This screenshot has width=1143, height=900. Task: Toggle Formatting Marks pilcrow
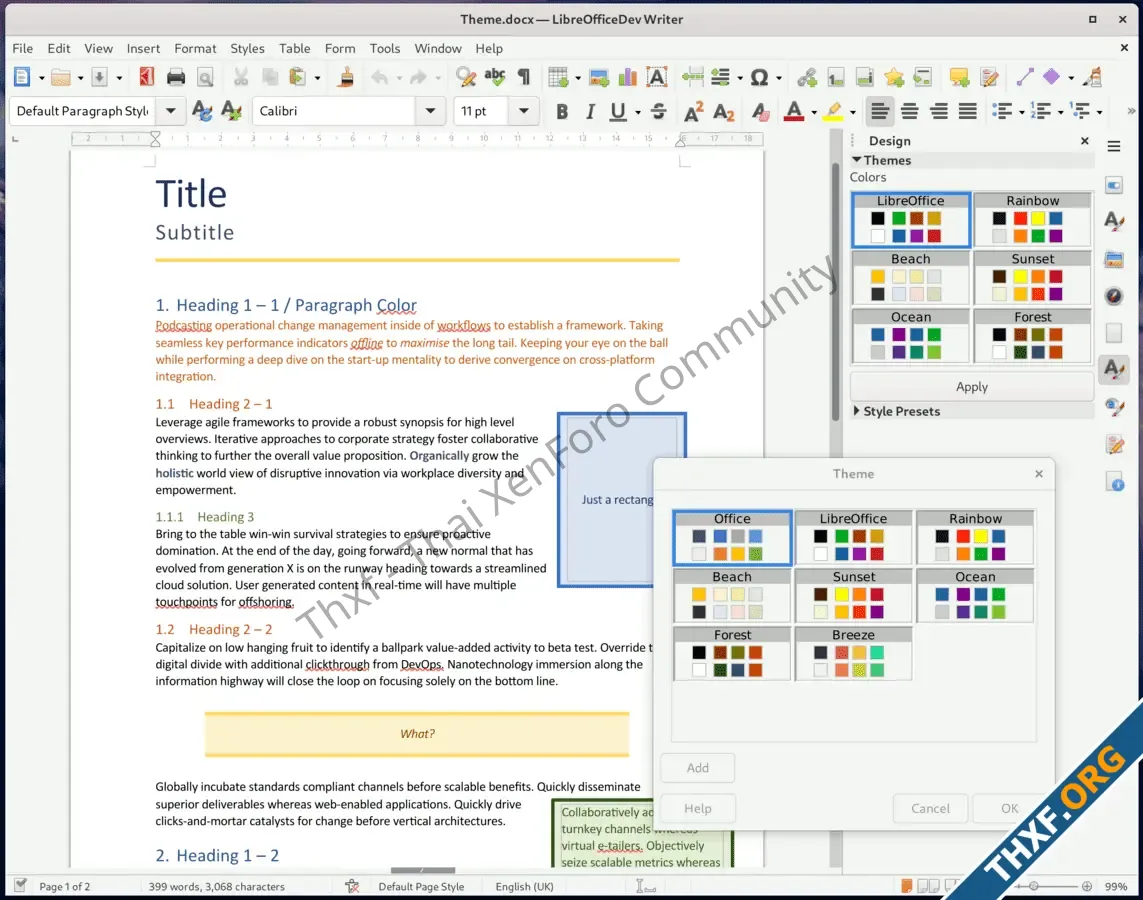click(x=523, y=77)
